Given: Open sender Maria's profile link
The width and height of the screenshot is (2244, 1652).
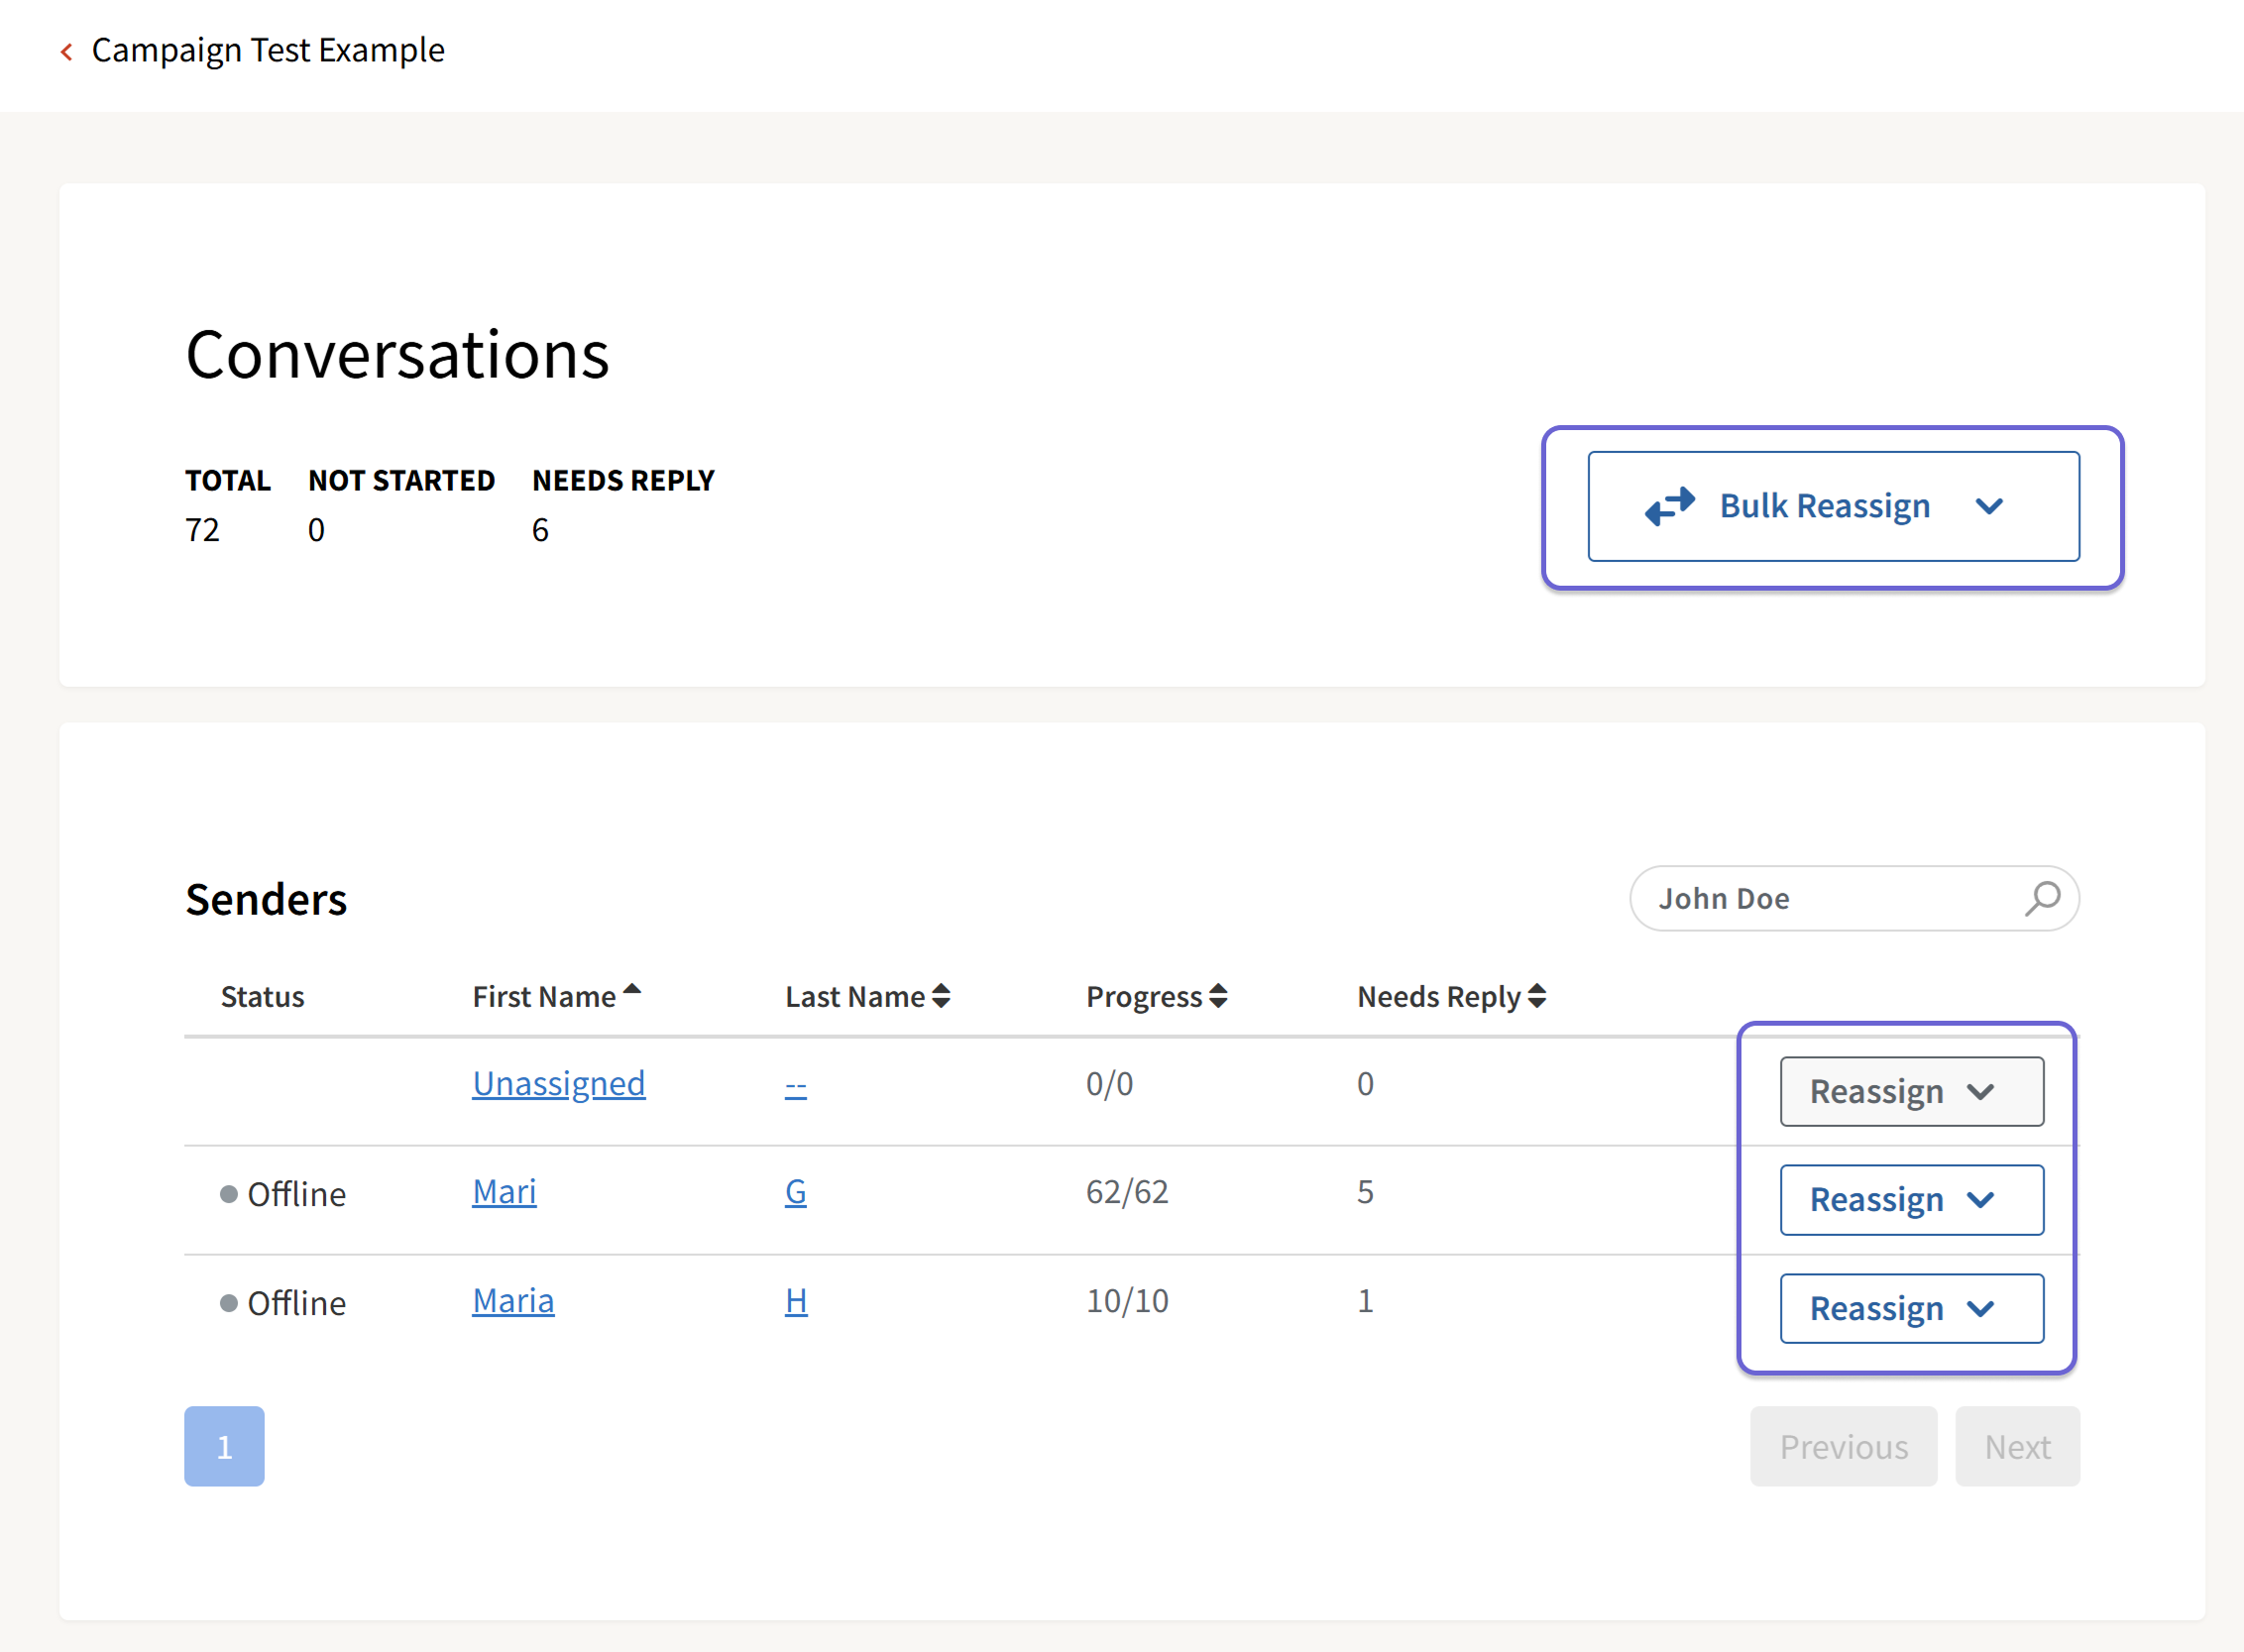Looking at the screenshot, I should (x=513, y=1300).
